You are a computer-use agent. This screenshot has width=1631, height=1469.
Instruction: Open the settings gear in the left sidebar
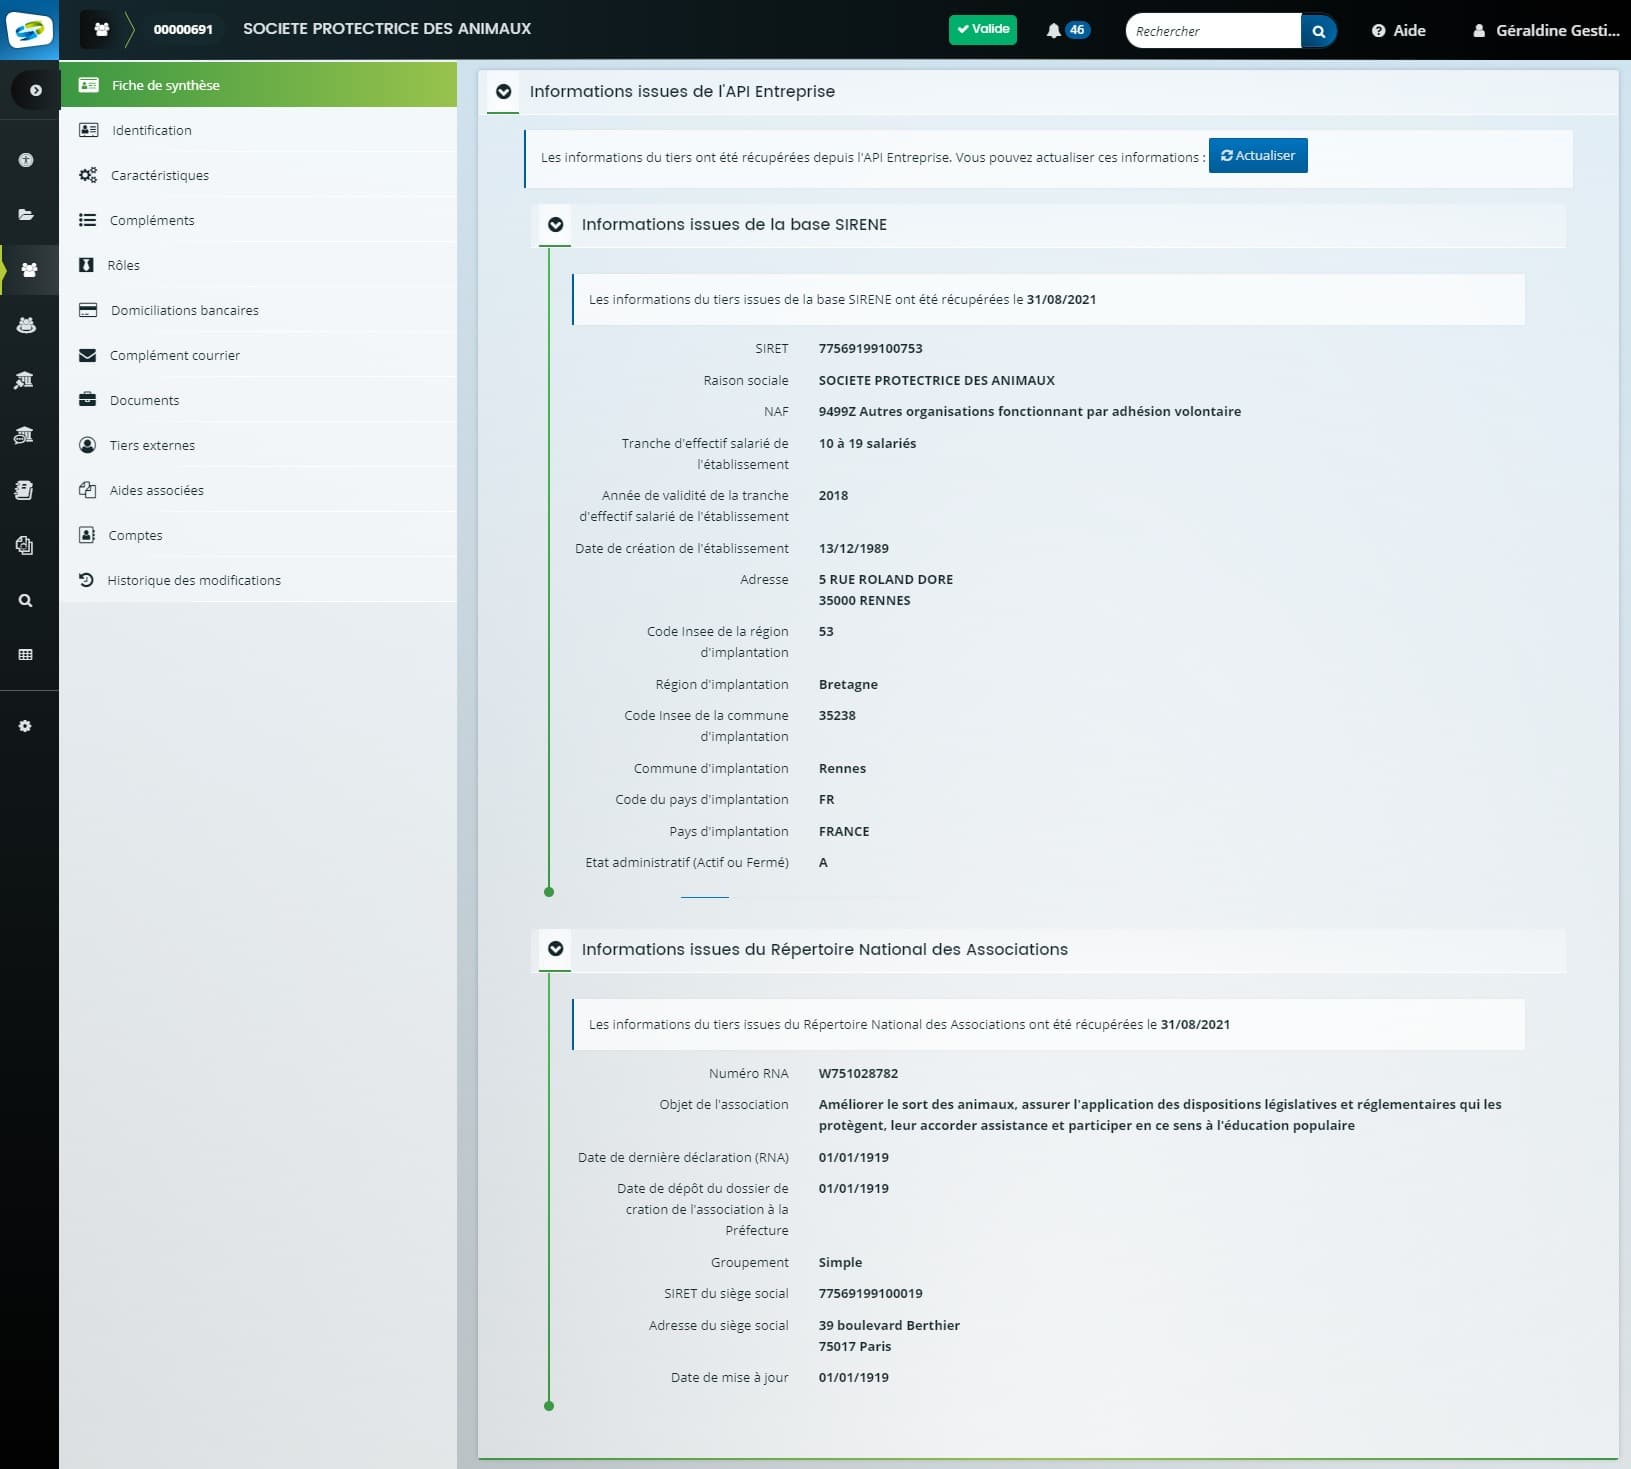pyautogui.click(x=26, y=726)
